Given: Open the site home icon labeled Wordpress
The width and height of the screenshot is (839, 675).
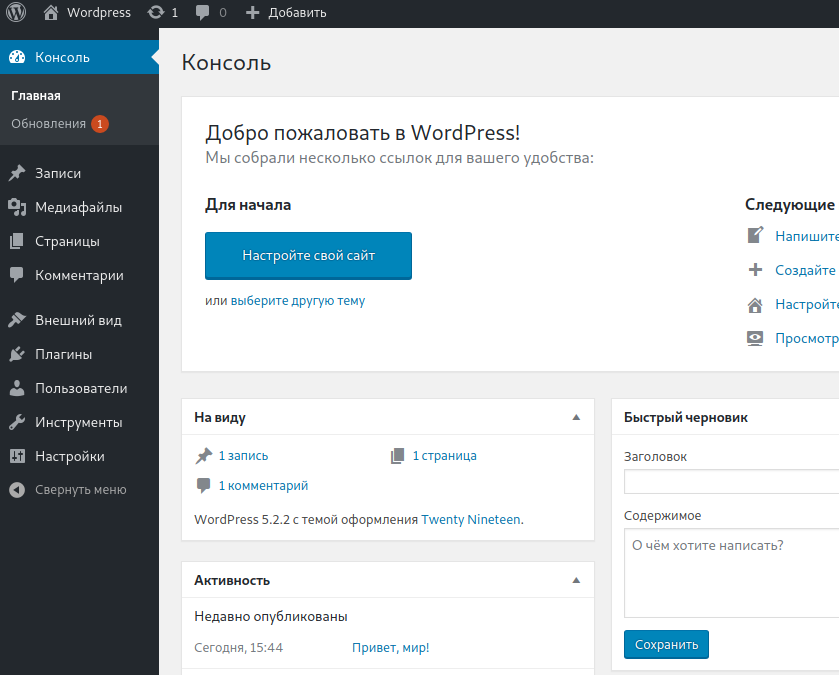Looking at the screenshot, I should [51, 12].
